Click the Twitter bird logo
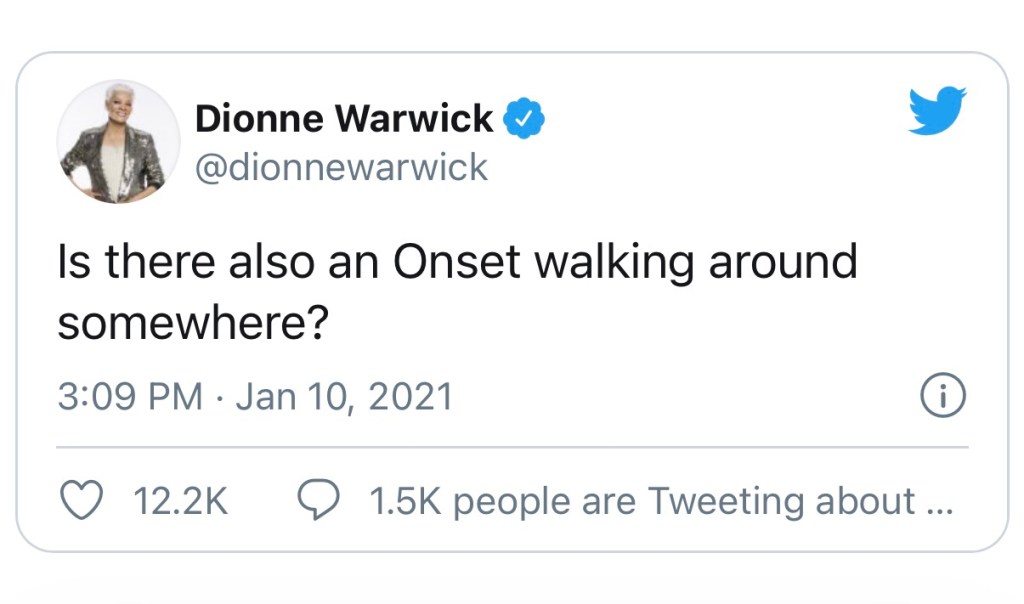 tap(937, 110)
